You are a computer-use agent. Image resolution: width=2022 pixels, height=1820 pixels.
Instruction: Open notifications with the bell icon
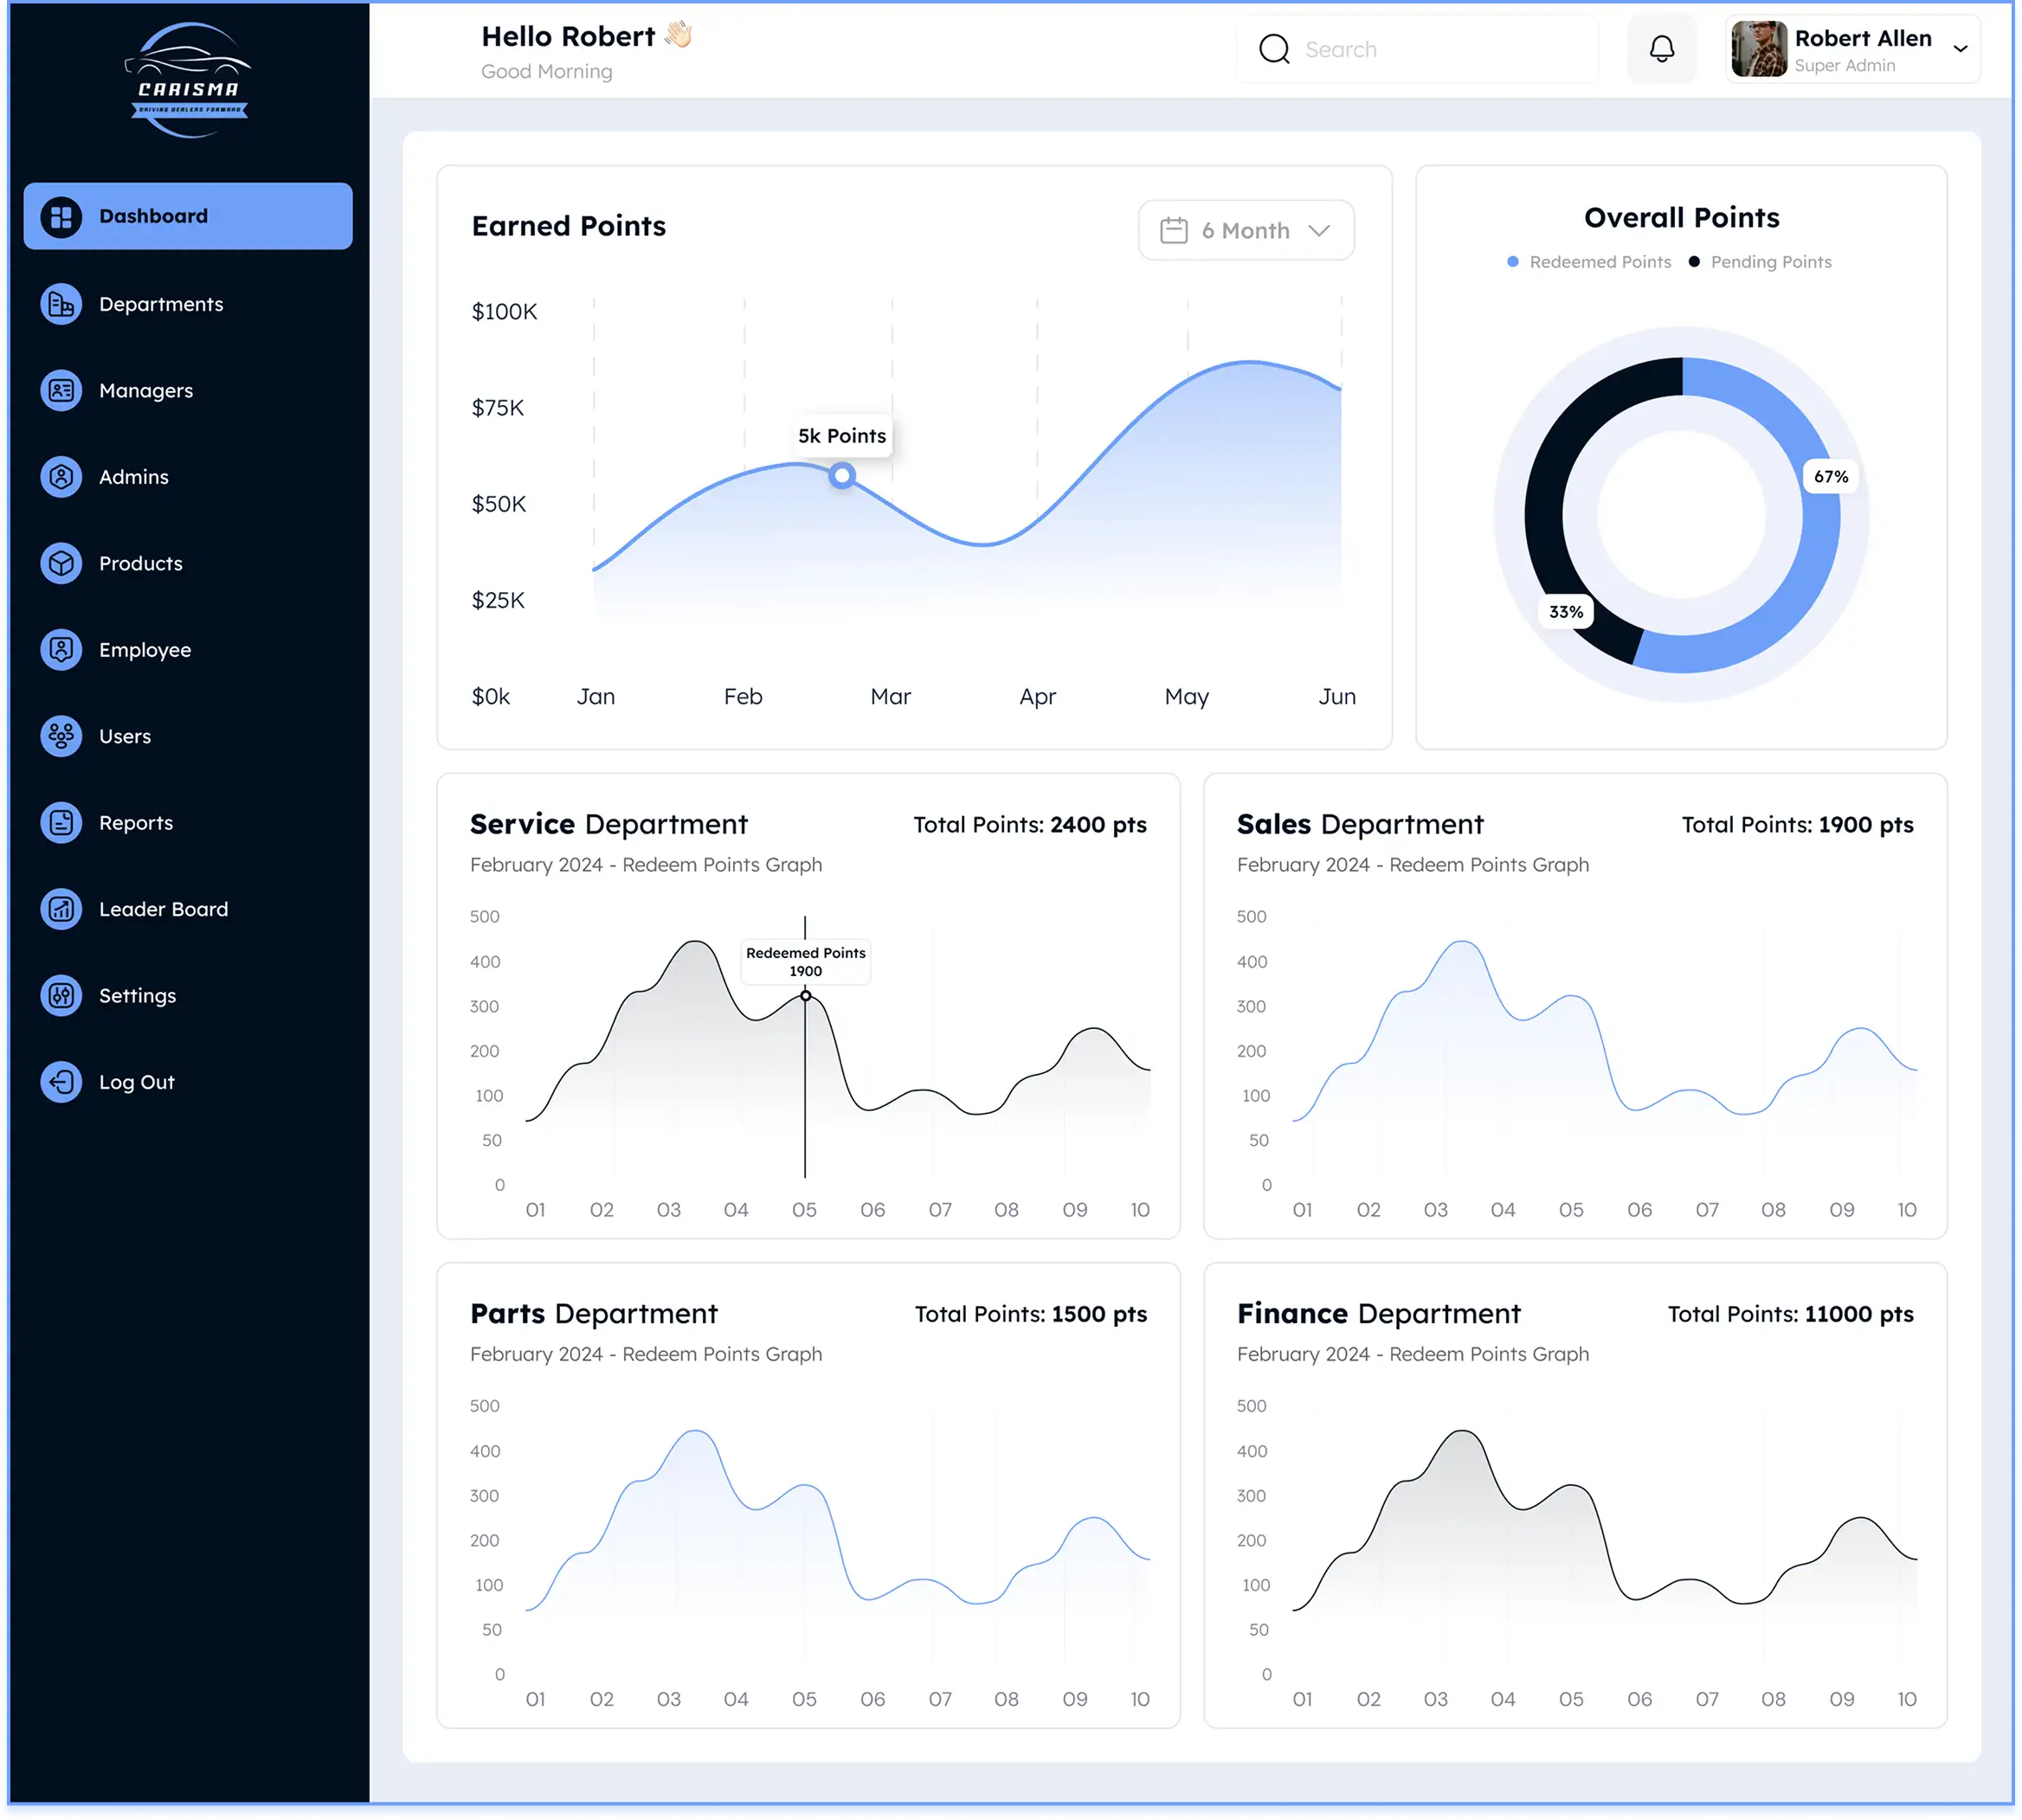(1661, 49)
